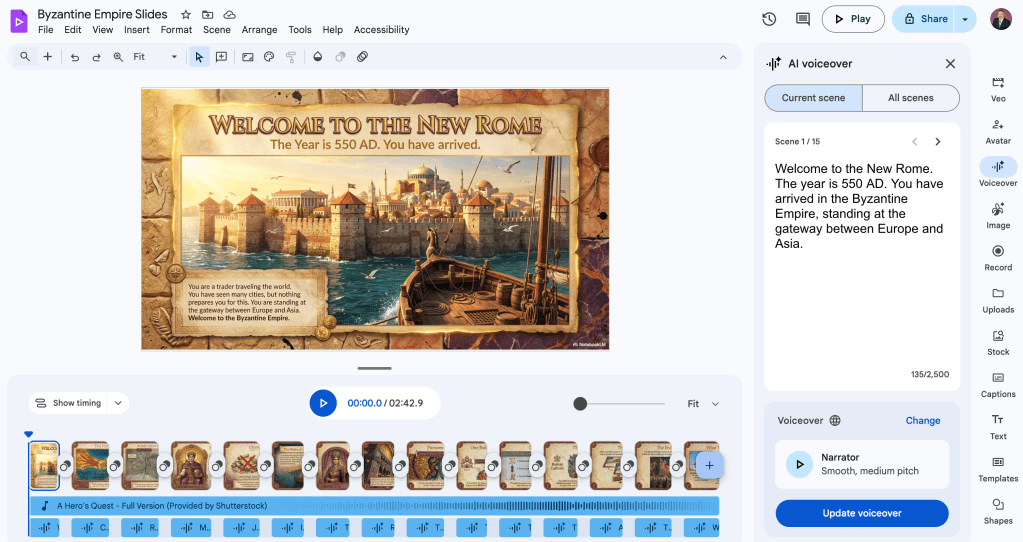Viewport: 1023px width, 542px height.
Task: Switch to the All scenes toggle
Action: coord(910,98)
